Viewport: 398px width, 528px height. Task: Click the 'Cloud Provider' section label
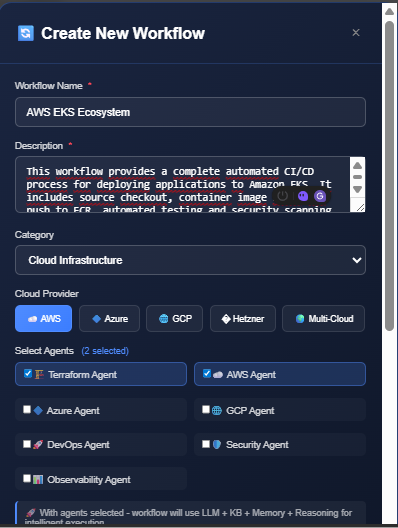[x=47, y=294]
